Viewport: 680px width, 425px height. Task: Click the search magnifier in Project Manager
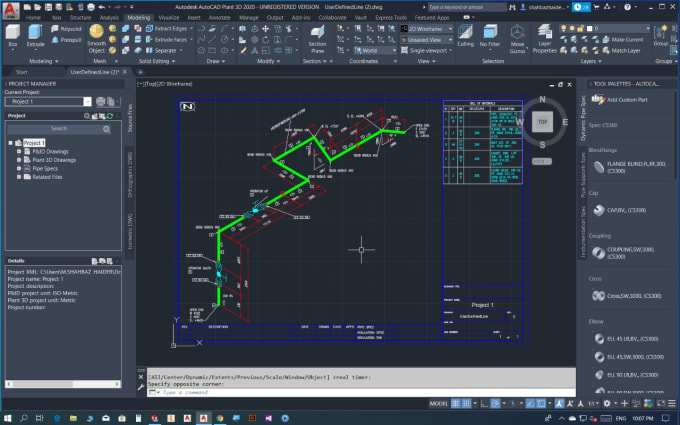pos(107,129)
